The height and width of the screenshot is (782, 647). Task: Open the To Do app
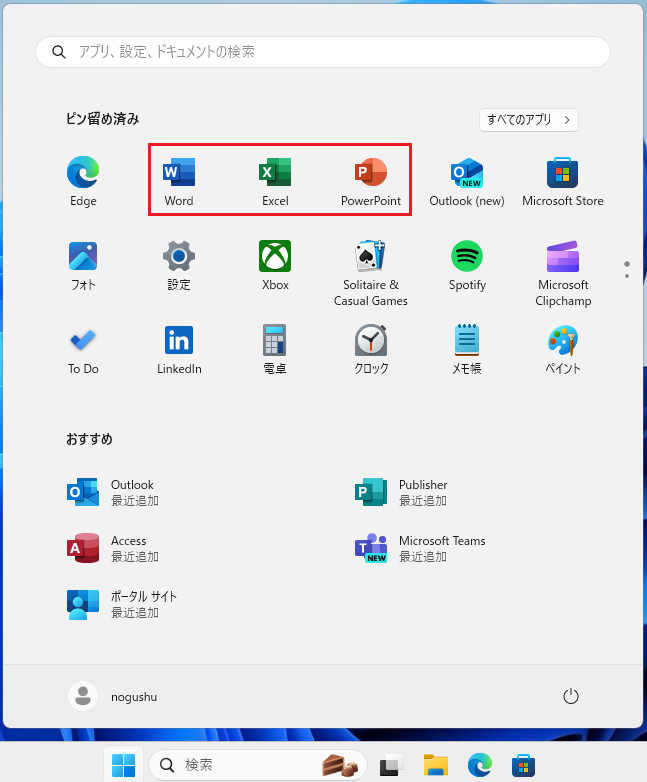pyautogui.click(x=83, y=350)
